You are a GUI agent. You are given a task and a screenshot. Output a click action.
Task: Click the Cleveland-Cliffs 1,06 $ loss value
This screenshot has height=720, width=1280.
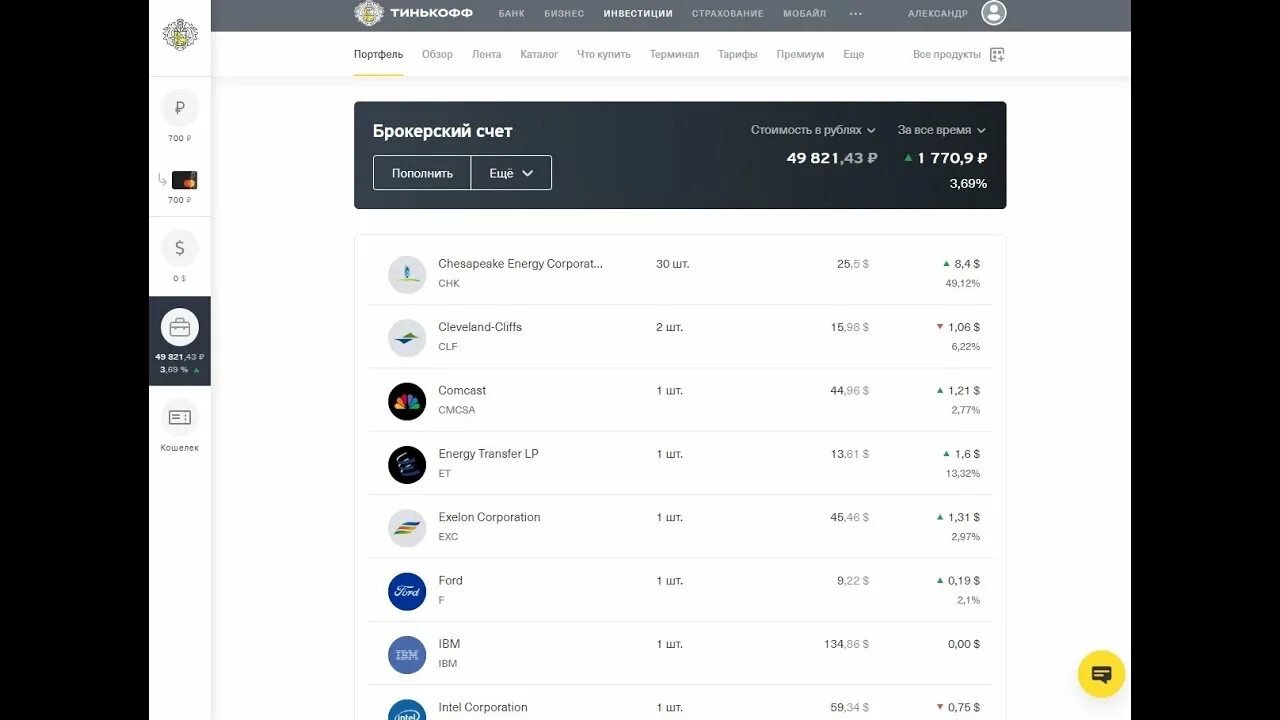pyautogui.click(x=963, y=327)
